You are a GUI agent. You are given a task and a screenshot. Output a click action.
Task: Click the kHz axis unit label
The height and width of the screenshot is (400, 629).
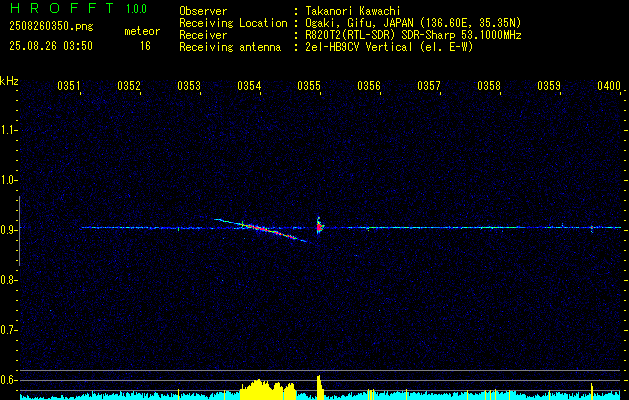point(9,81)
